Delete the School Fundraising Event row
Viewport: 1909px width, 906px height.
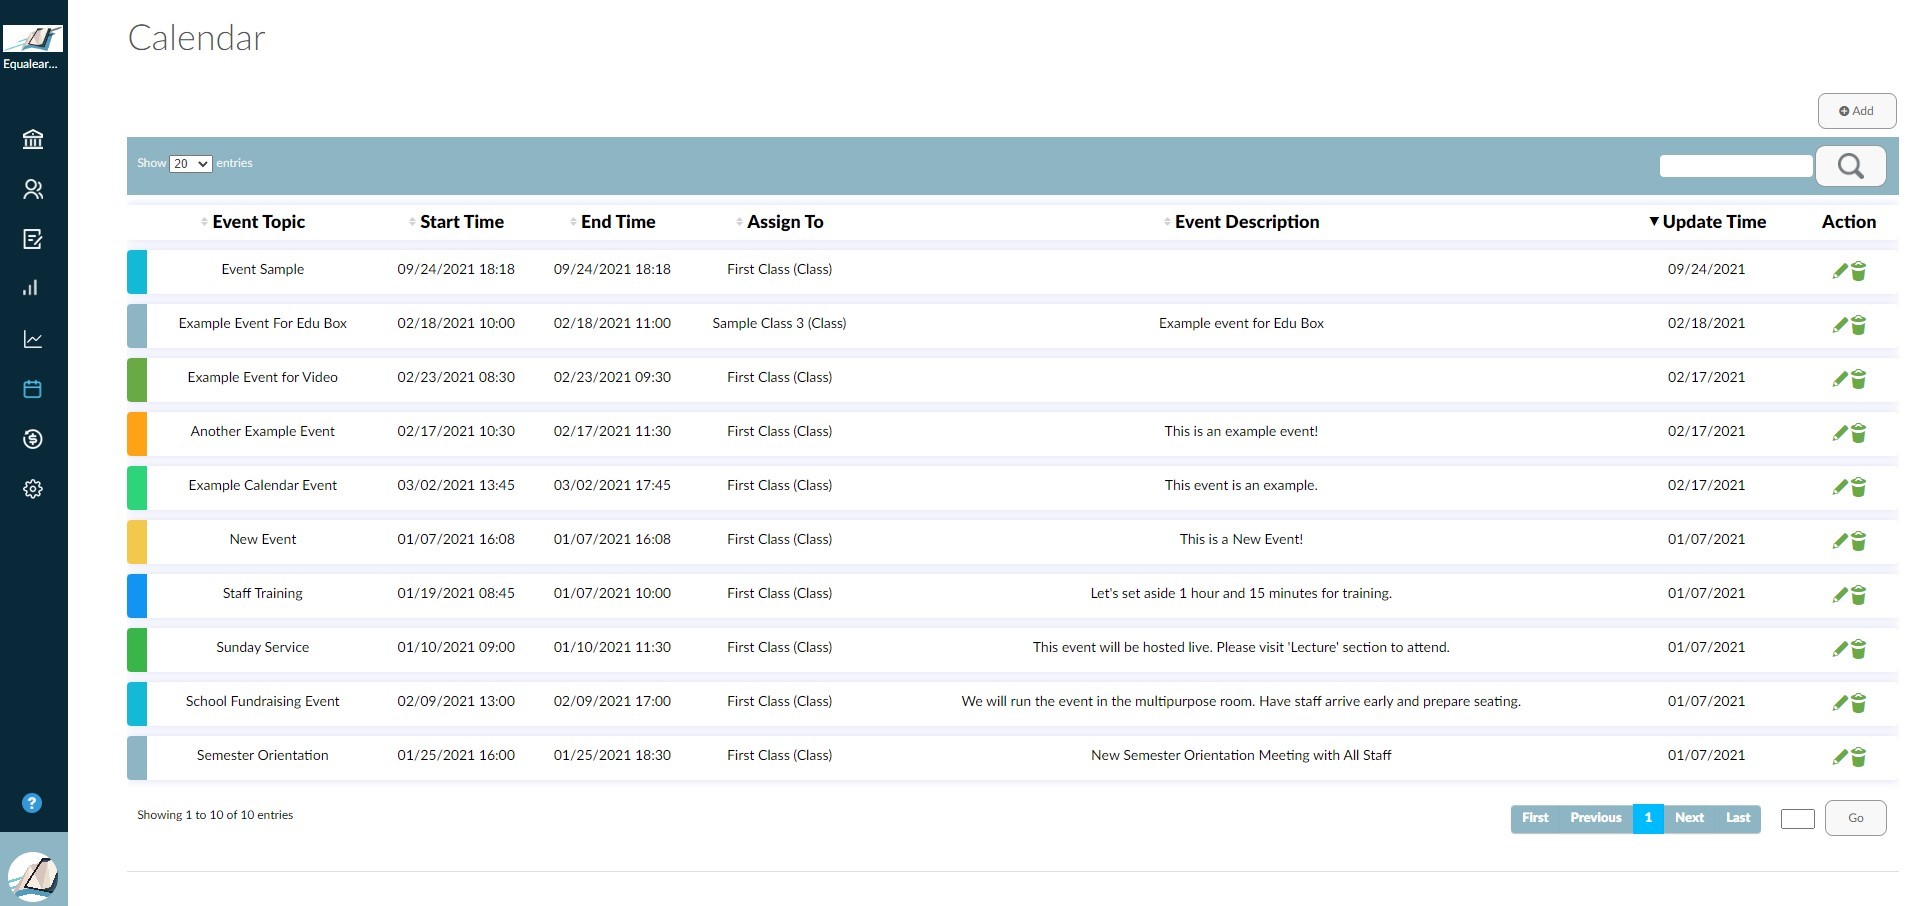(x=1858, y=703)
